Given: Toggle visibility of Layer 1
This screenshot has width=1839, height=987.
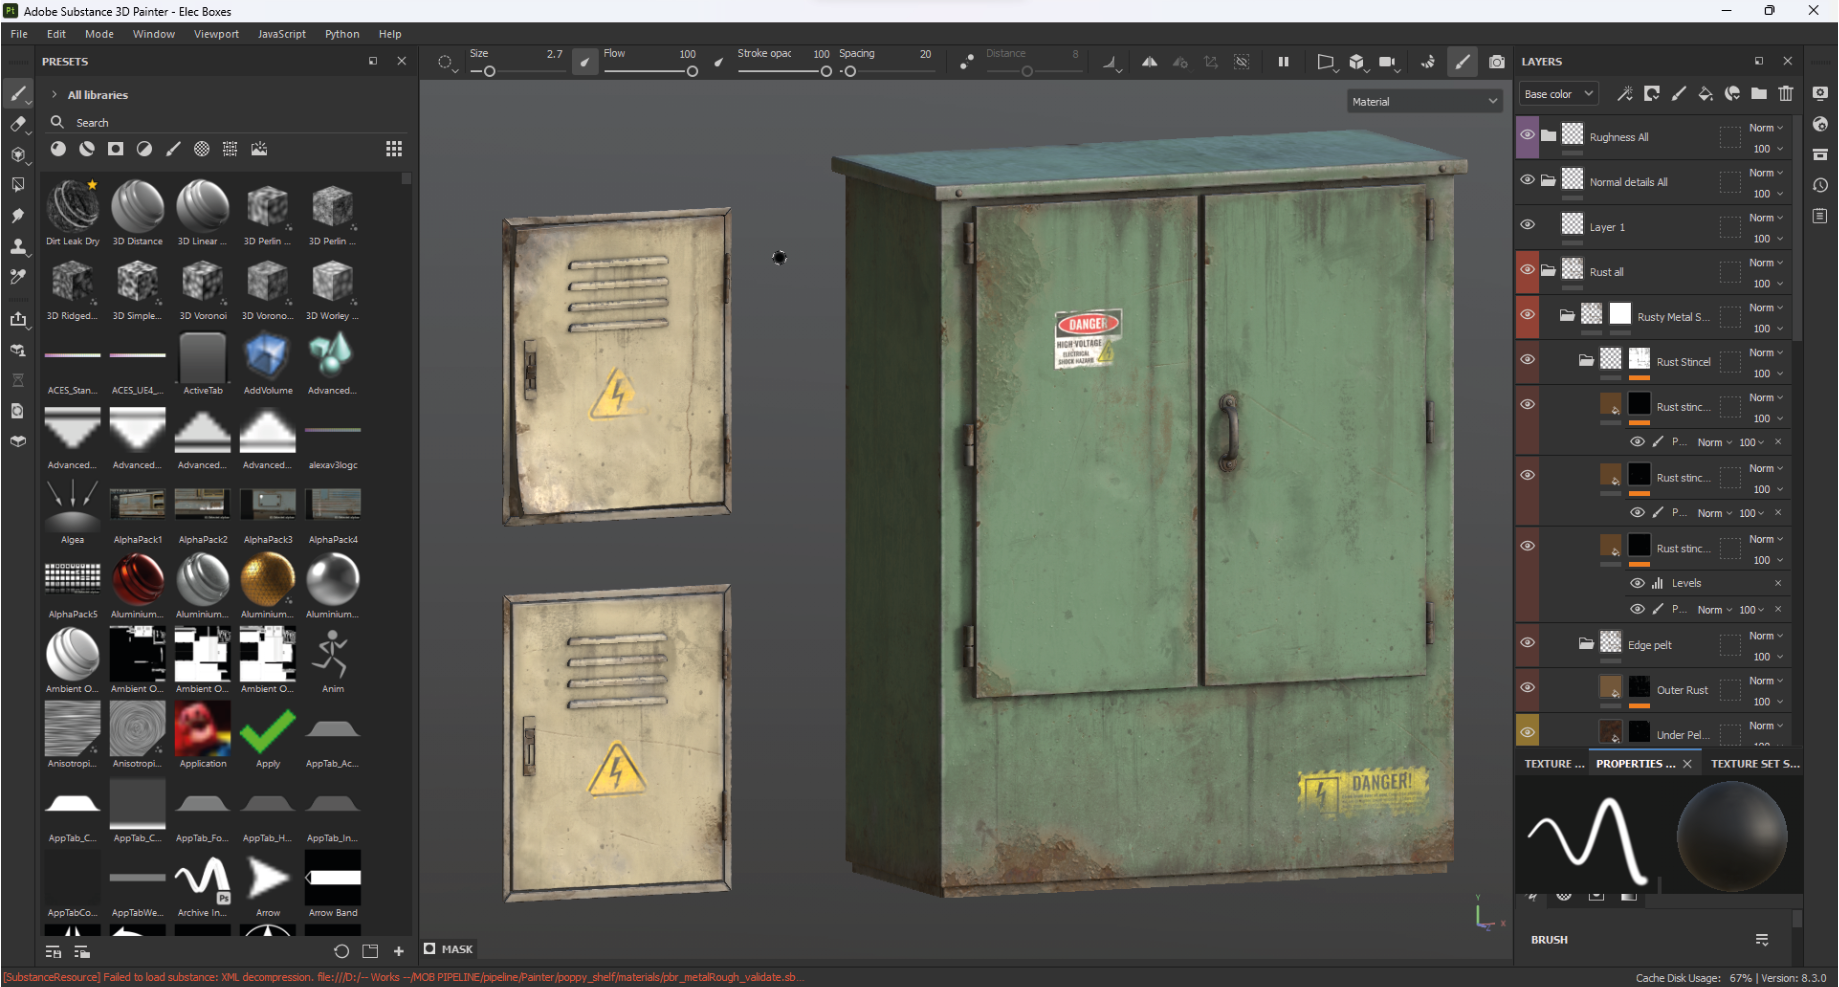Looking at the screenshot, I should point(1527,225).
